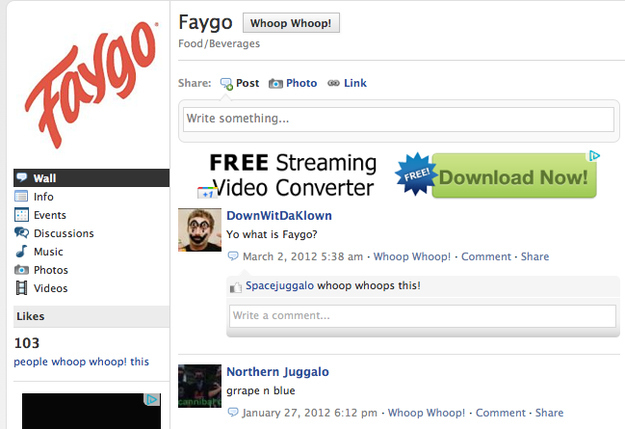Click the Events calendar icon
This screenshot has height=429, width=625.
click(x=22, y=215)
